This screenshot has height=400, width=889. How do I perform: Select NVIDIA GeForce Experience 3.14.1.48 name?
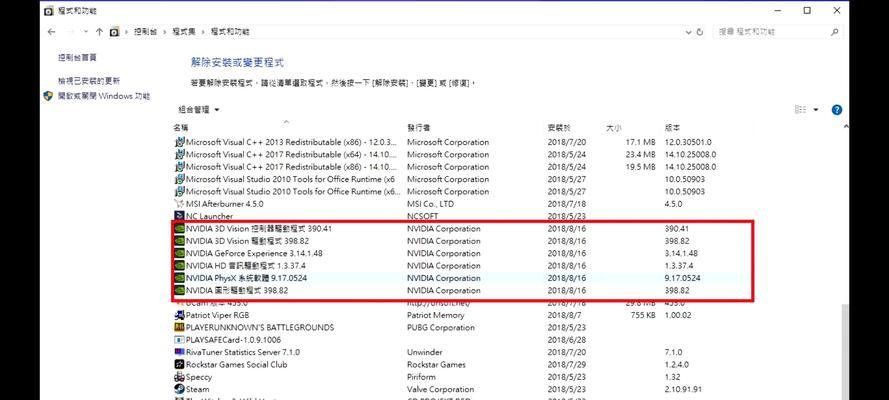point(254,253)
